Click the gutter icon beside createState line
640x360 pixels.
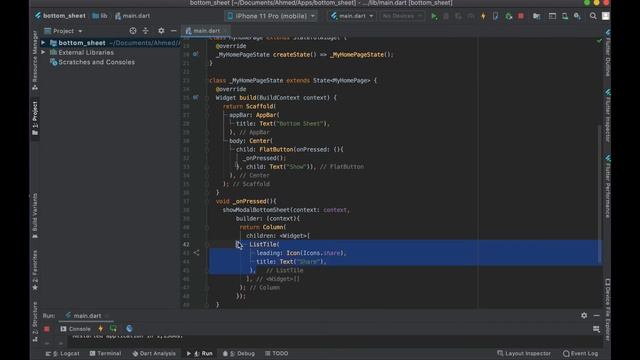(x=196, y=54)
